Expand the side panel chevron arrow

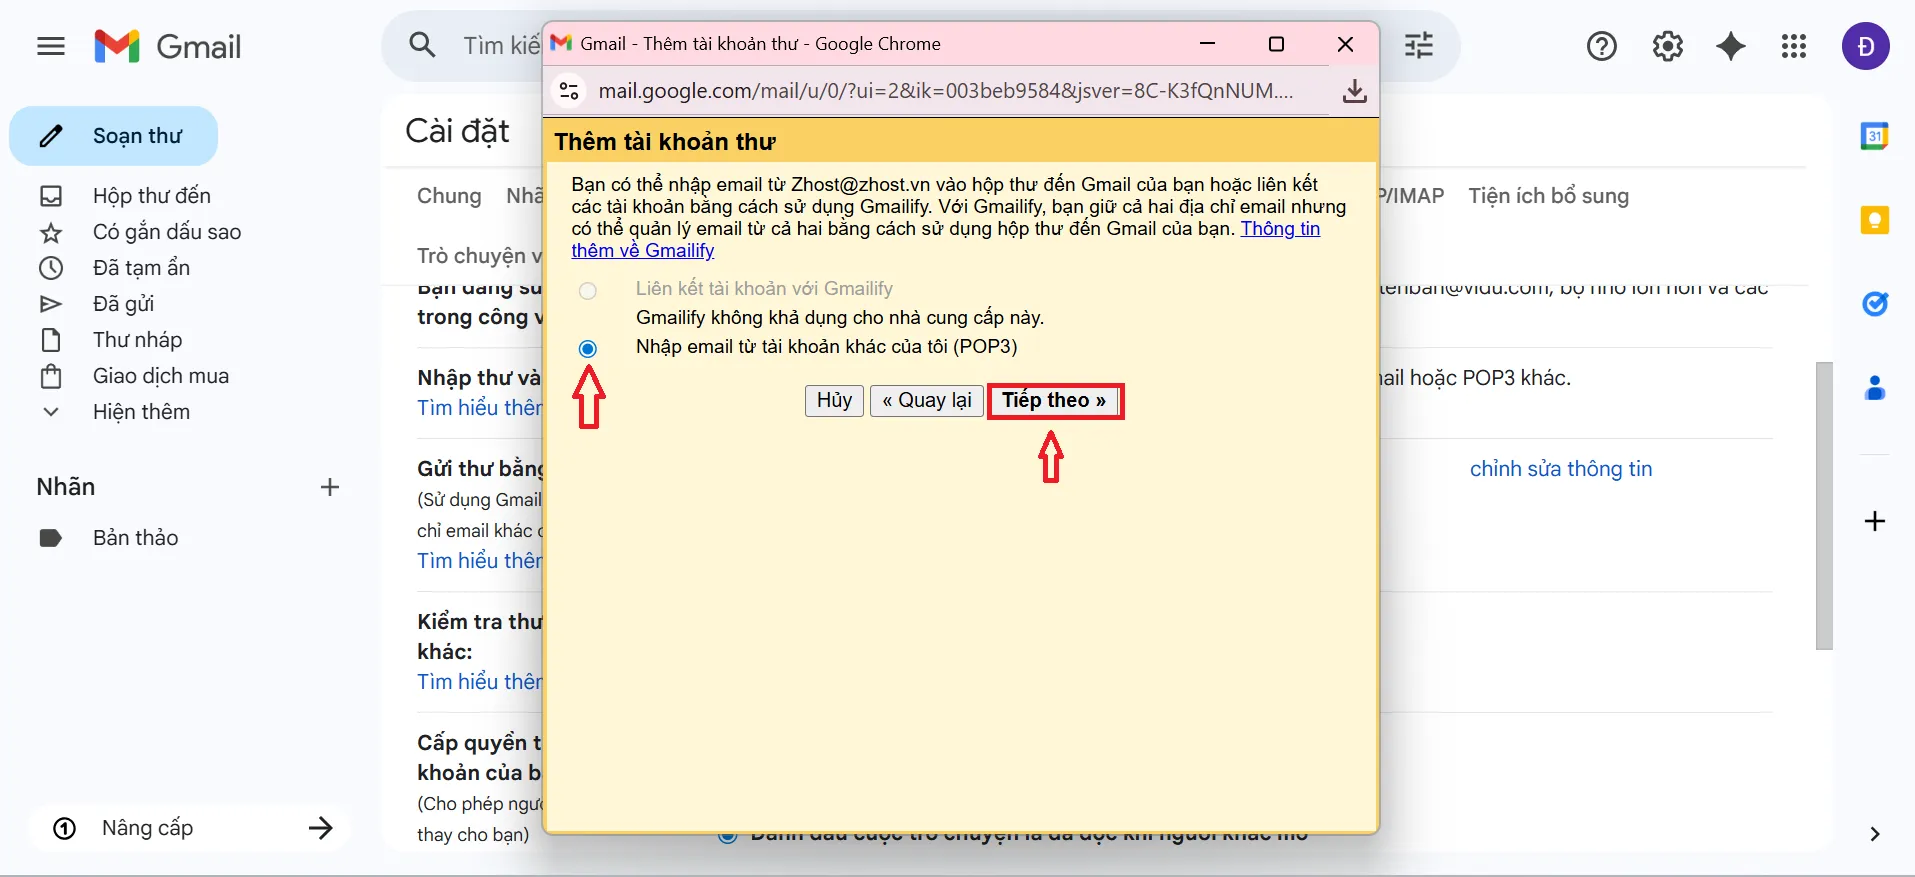click(1874, 834)
